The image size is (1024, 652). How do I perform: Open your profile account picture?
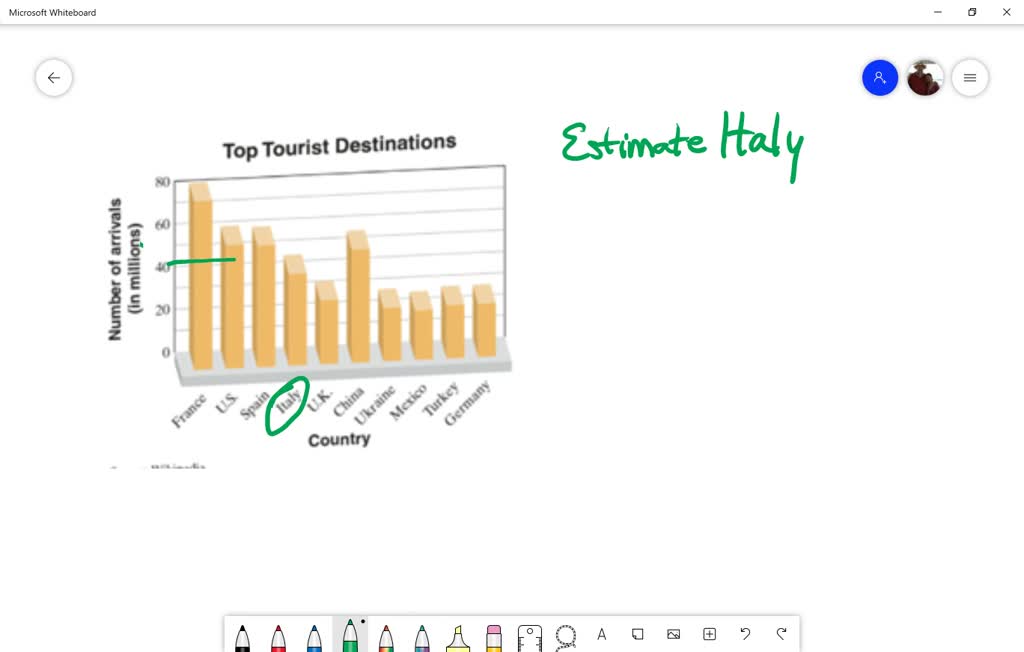(x=924, y=77)
